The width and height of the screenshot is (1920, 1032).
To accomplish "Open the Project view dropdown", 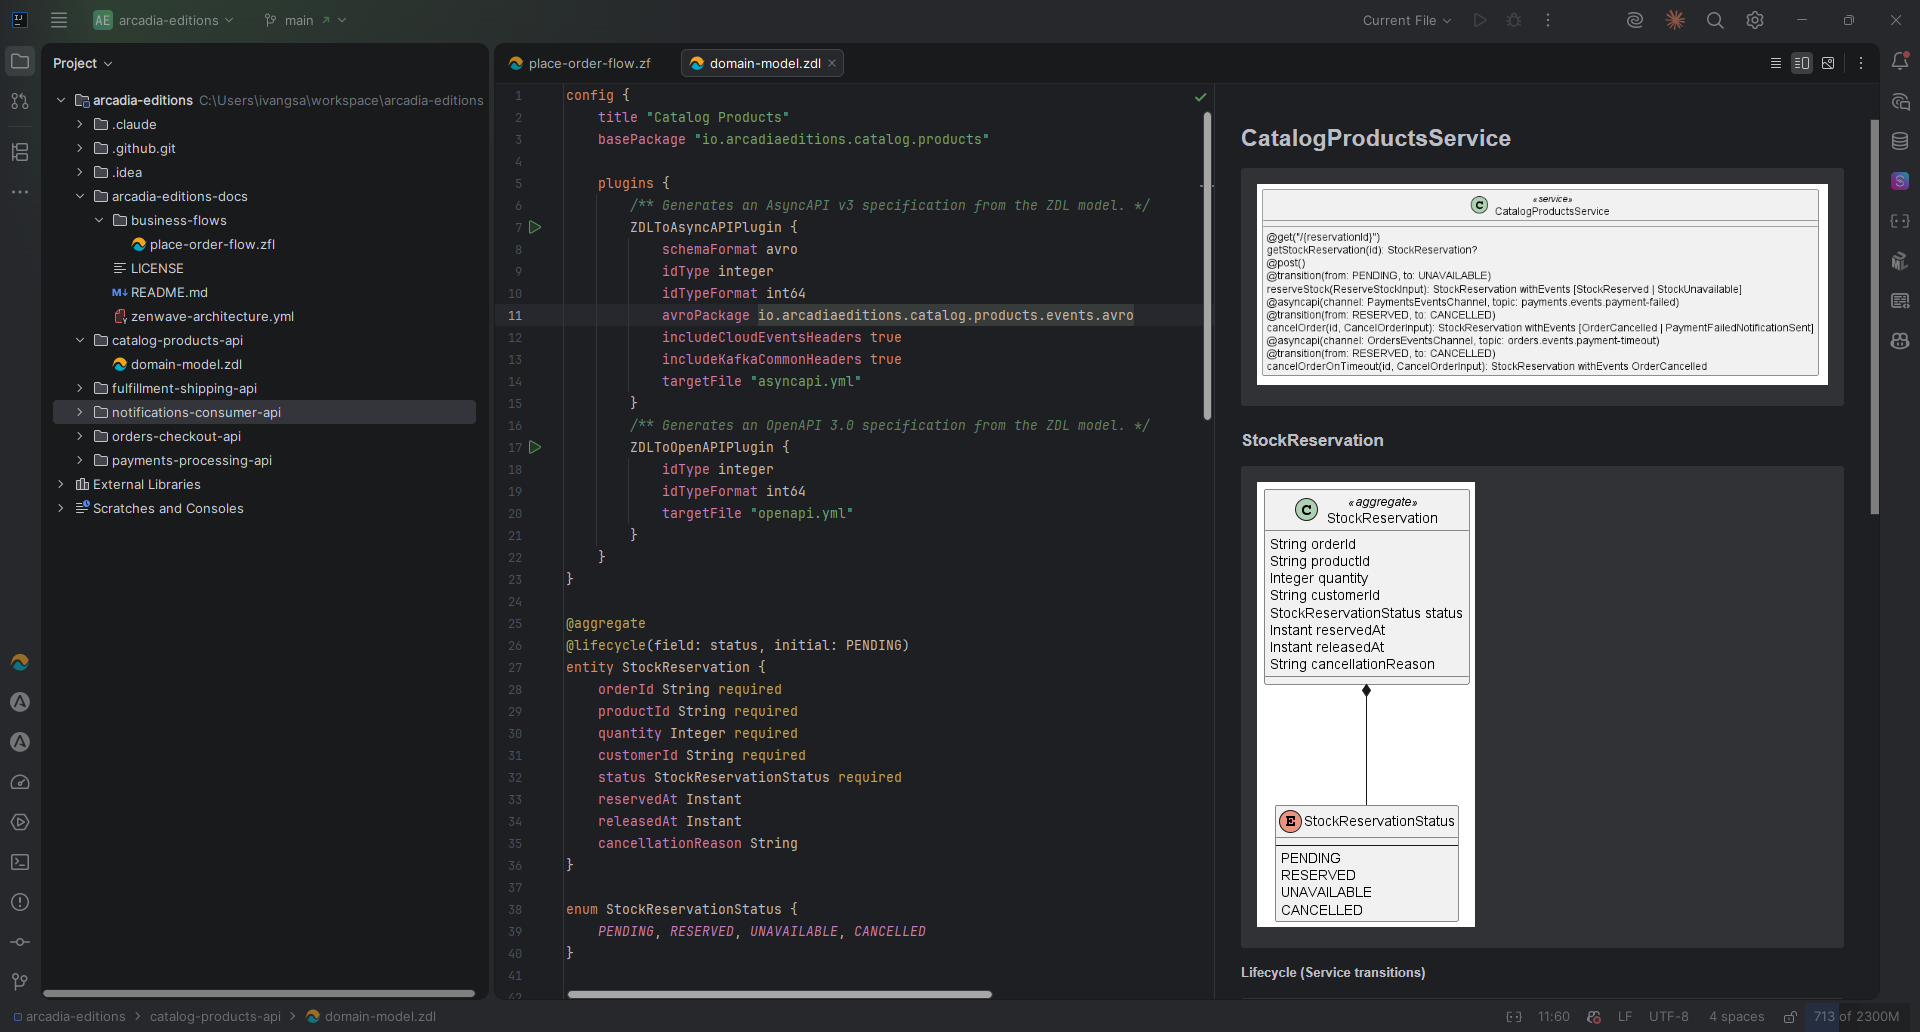I will 83,63.
